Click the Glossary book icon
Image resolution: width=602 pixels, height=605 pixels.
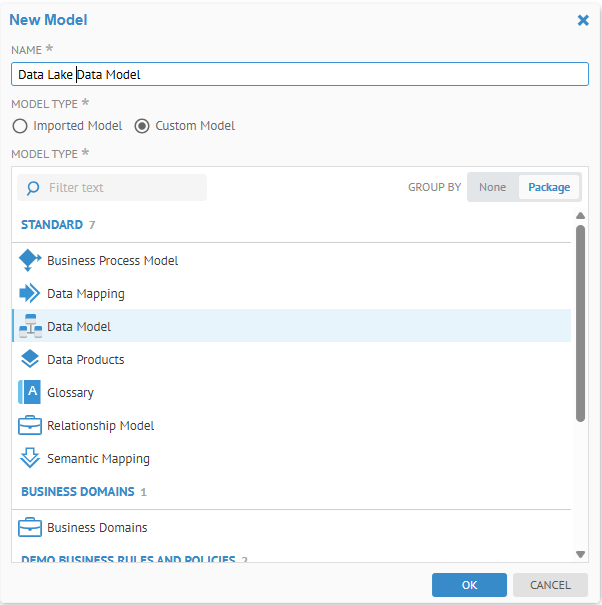point(30,393)
